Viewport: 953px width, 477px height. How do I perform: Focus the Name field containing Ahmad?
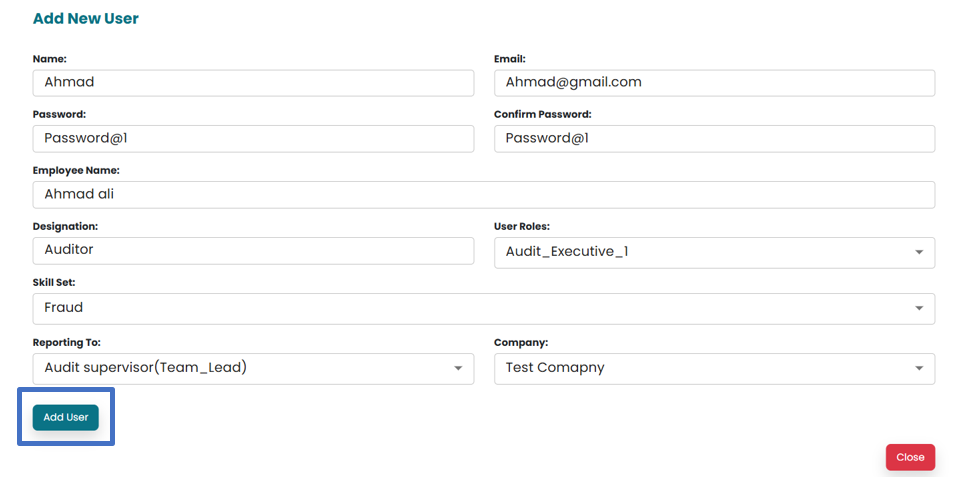(x=253, y=83)
